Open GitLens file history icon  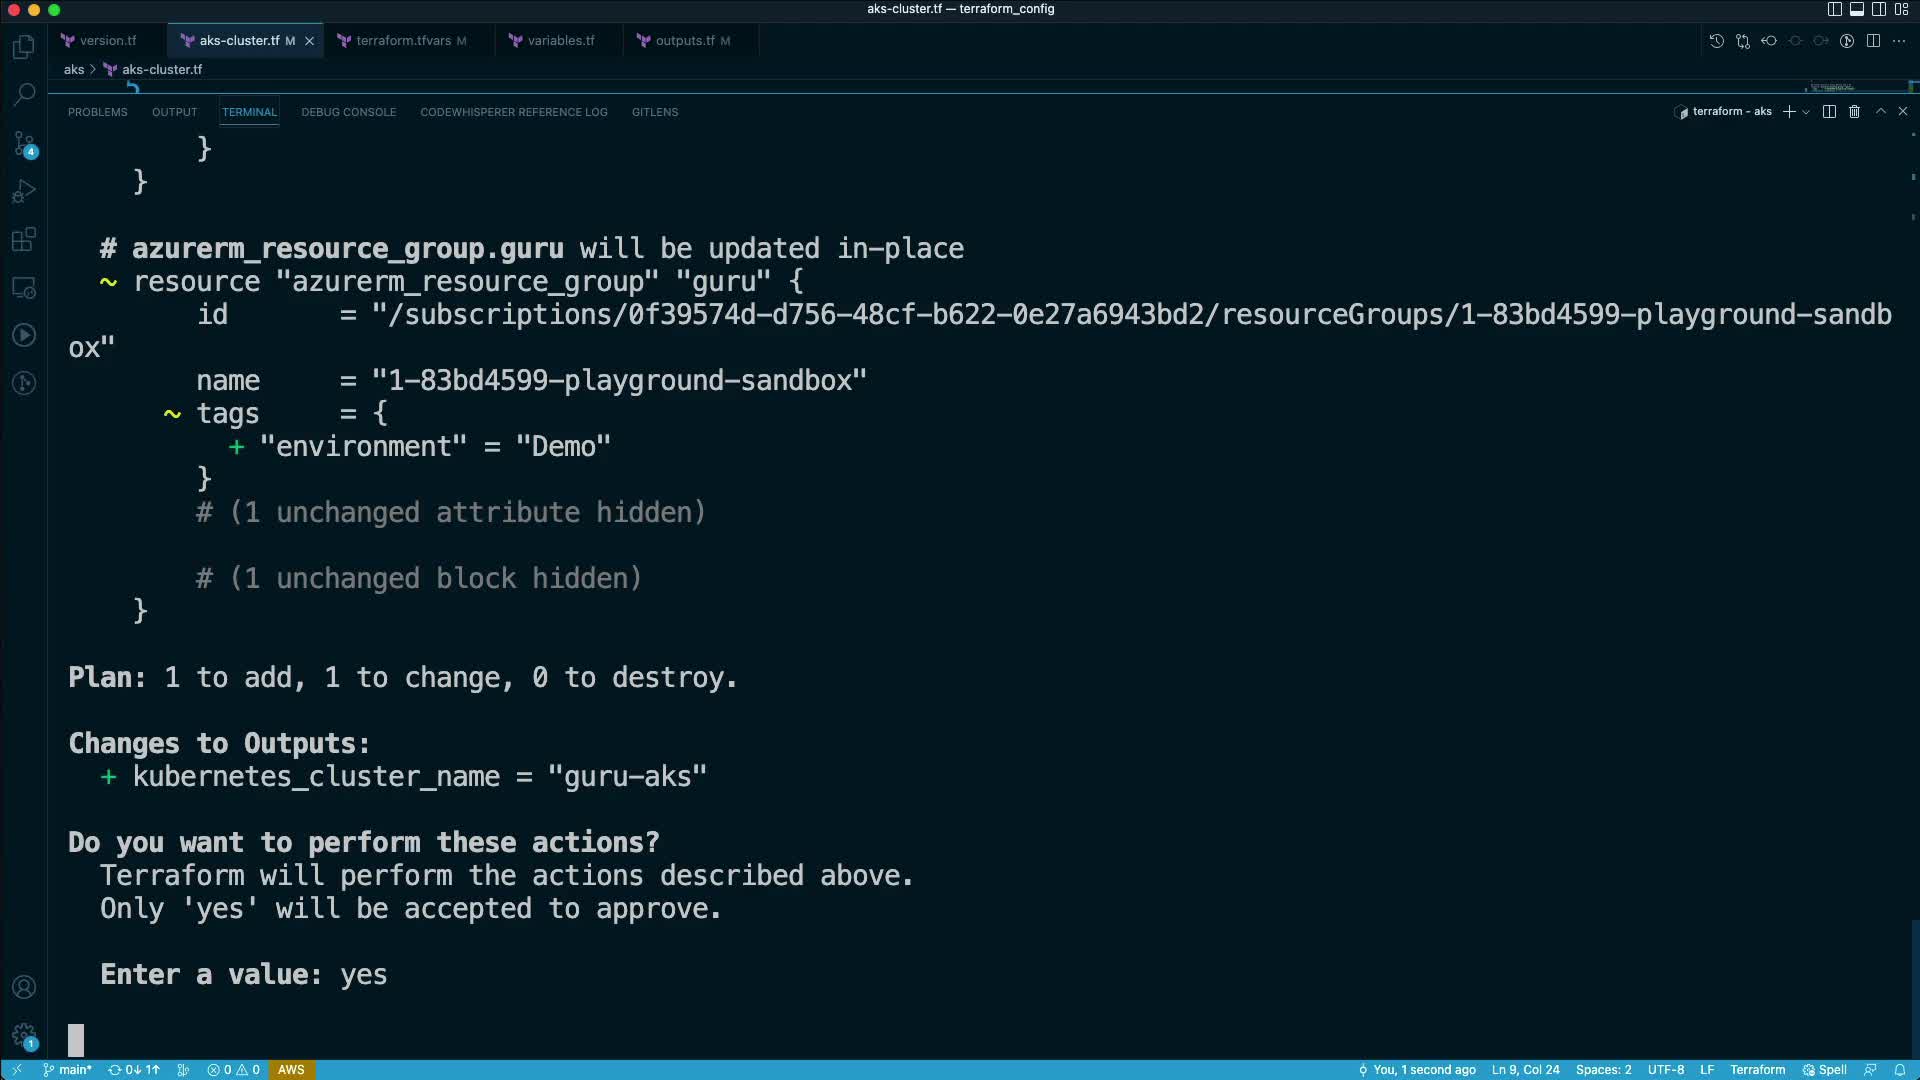pyautogui.click(x=1716, y=41)
